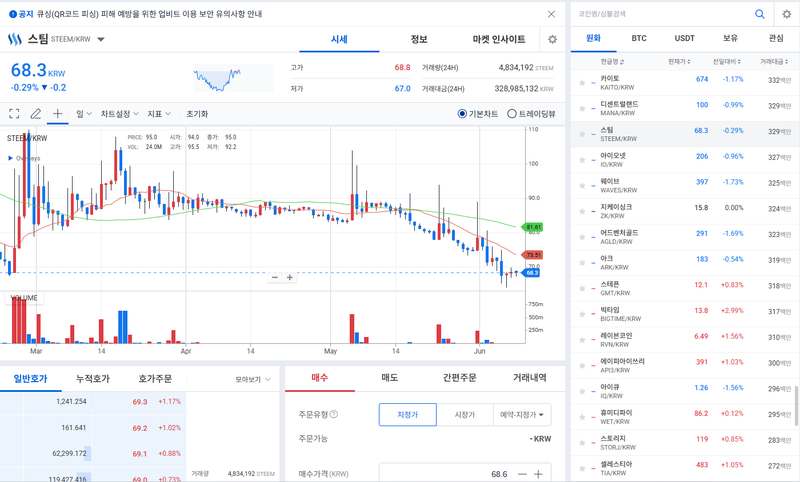This screenshot has width=800, height=482.
Task: Open the 차트설정 dropdown
Action: coord(119,114)
